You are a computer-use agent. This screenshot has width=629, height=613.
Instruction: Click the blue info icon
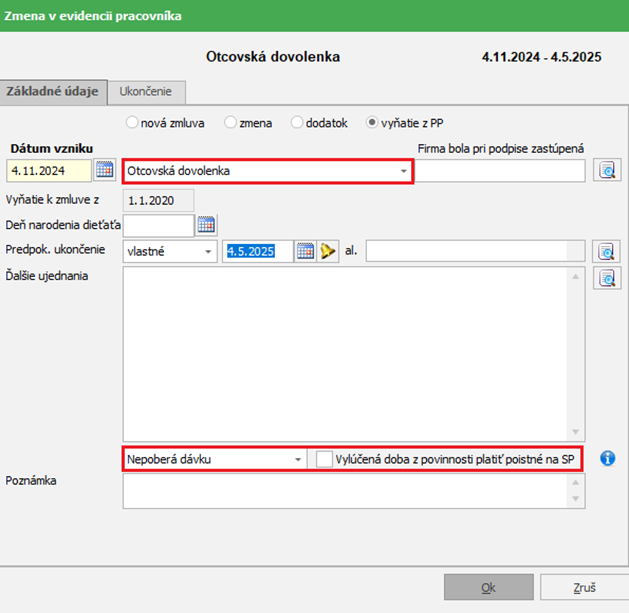pyautogui.click(x=607, y=458)
